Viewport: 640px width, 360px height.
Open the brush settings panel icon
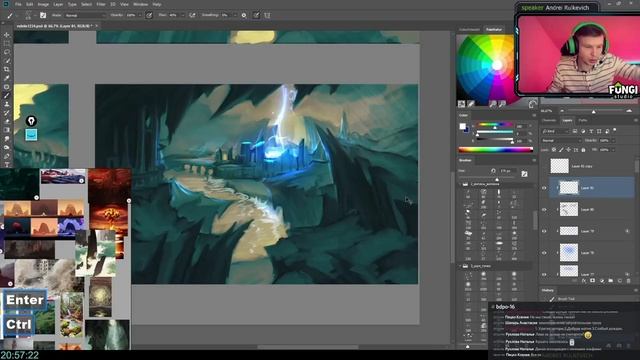click(x=43, y=15)
